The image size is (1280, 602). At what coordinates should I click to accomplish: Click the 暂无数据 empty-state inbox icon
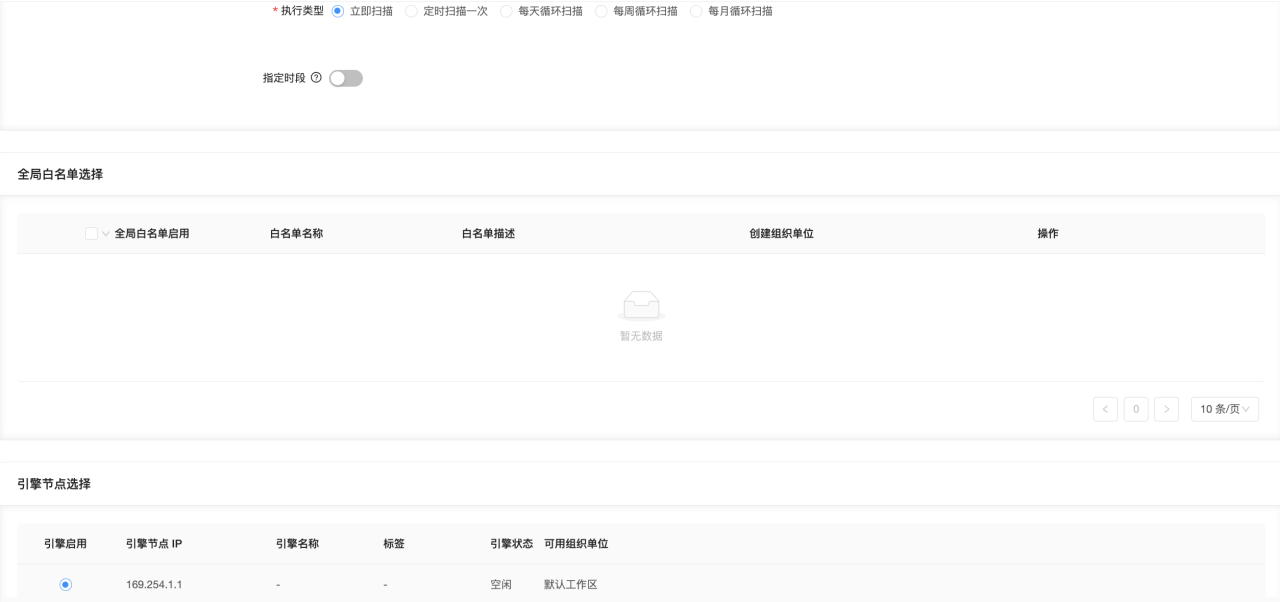[641, 306]
